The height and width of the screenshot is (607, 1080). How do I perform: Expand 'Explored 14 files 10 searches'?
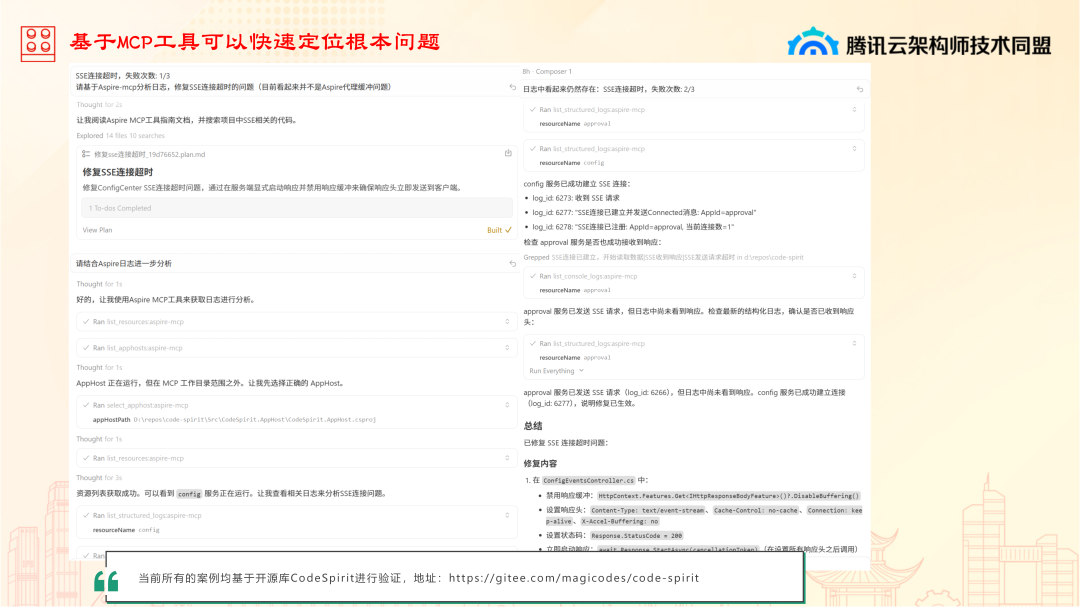point(121,136)
